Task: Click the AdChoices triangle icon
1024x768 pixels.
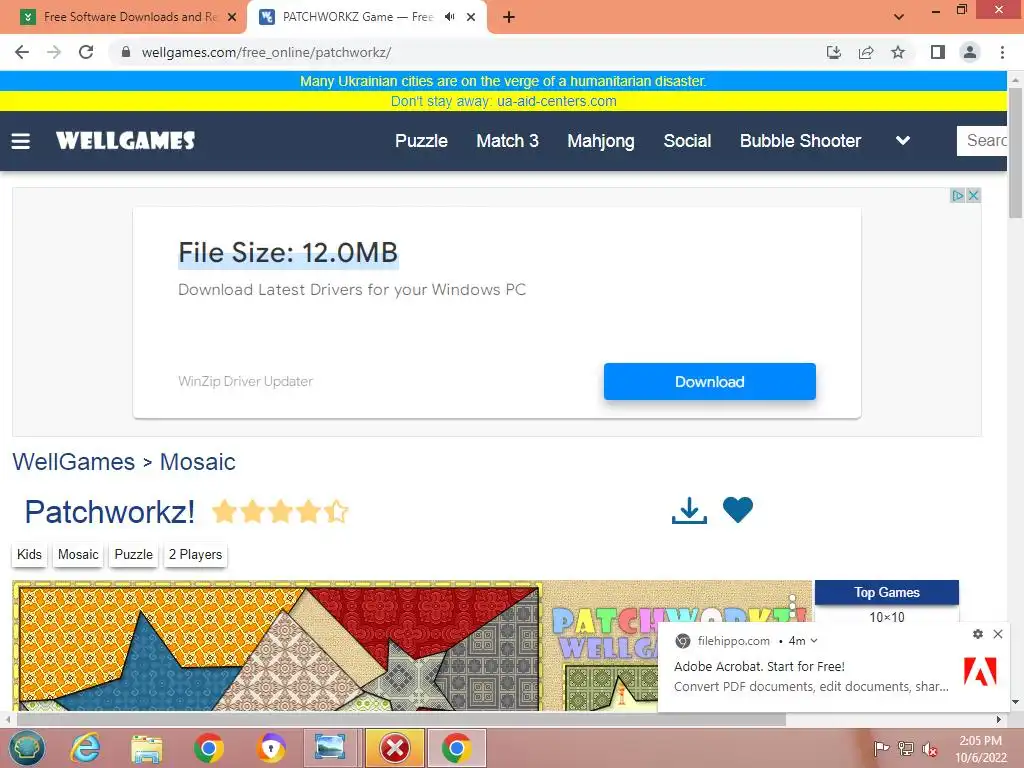Action: point(957,195)
